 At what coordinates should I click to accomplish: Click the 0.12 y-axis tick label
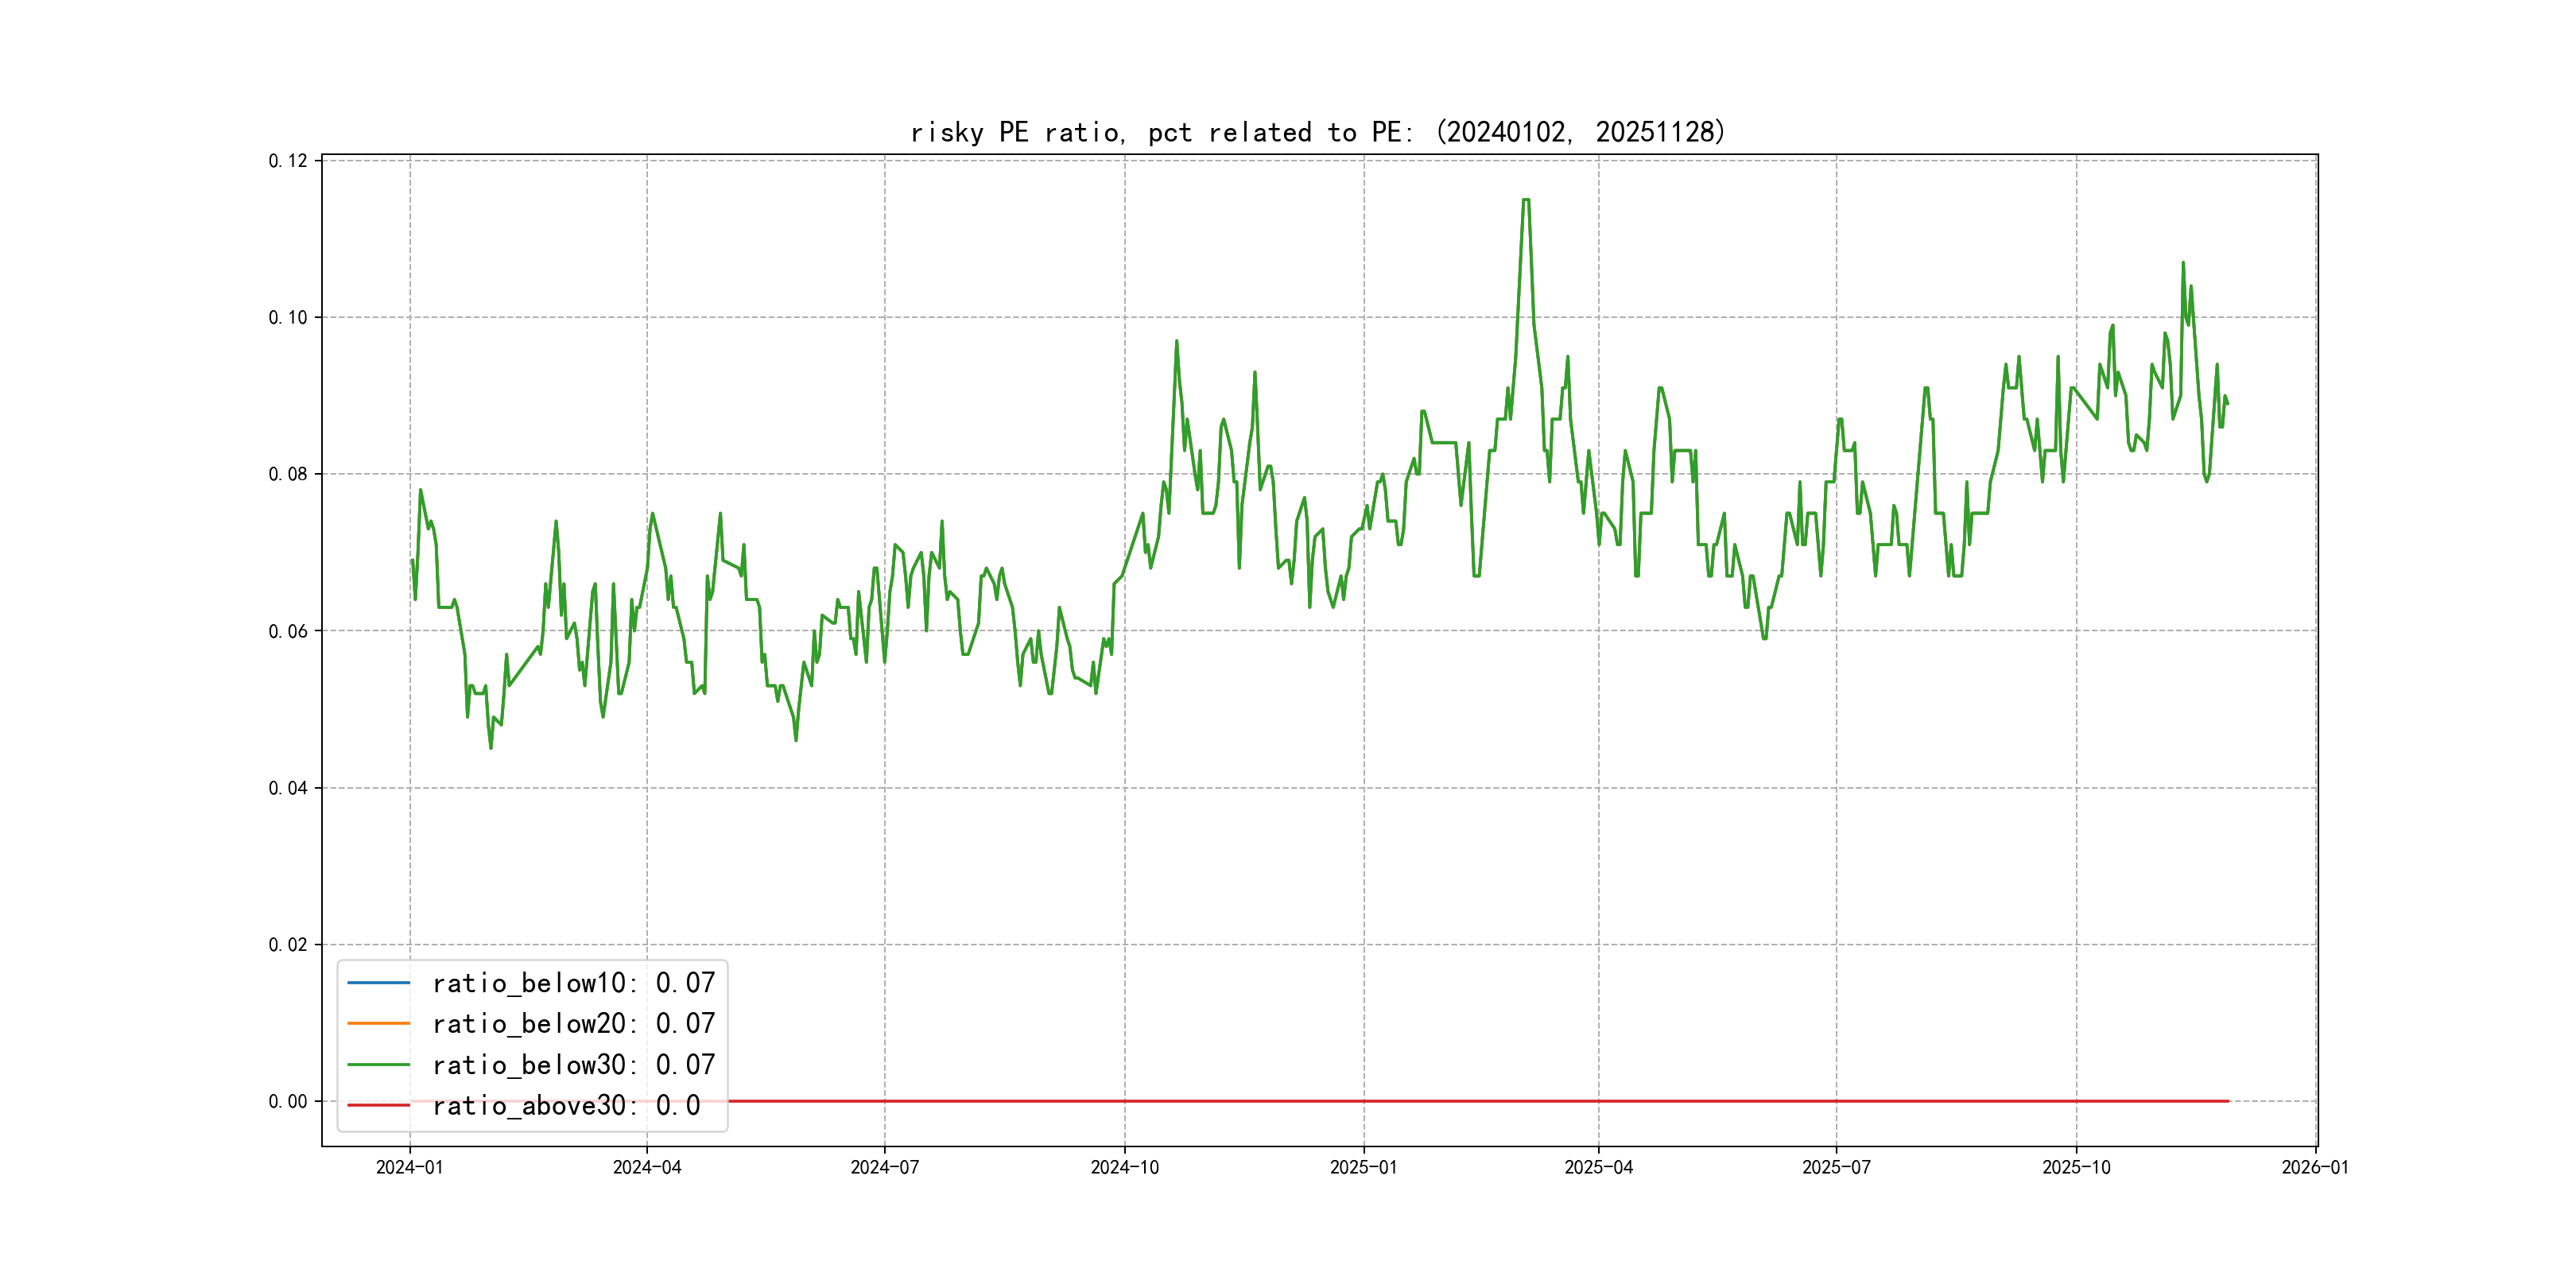tap(288, 161)
